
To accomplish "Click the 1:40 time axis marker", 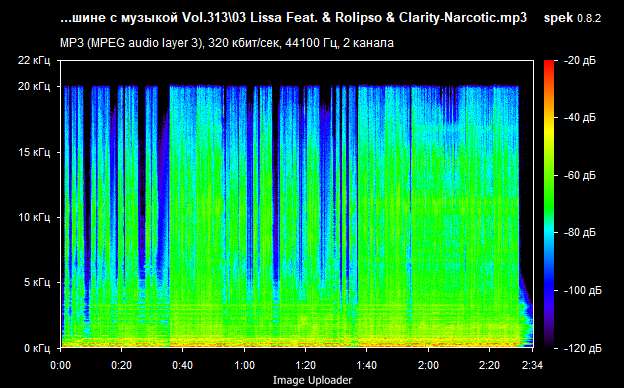I will point(367,365).
